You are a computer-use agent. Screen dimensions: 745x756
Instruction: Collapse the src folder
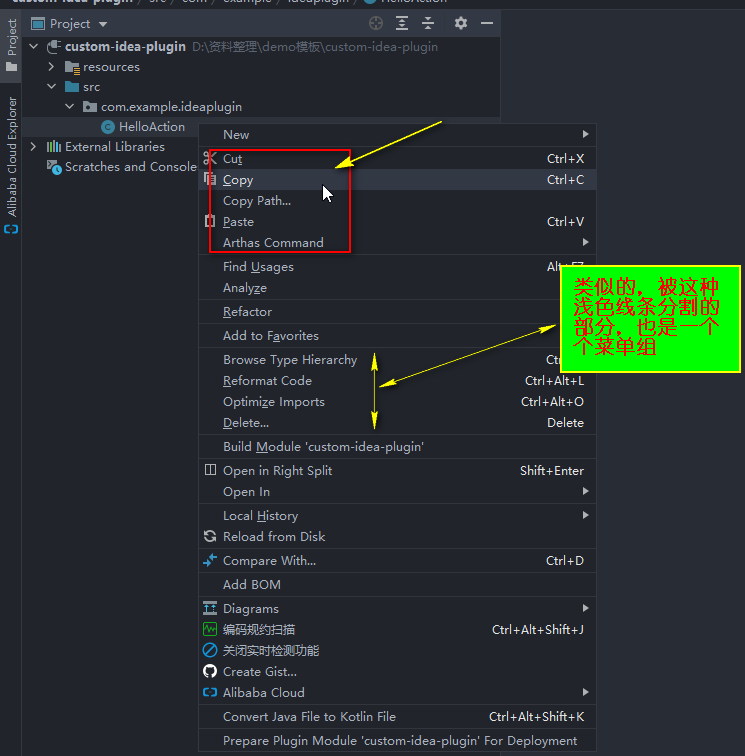pos(52,87)
